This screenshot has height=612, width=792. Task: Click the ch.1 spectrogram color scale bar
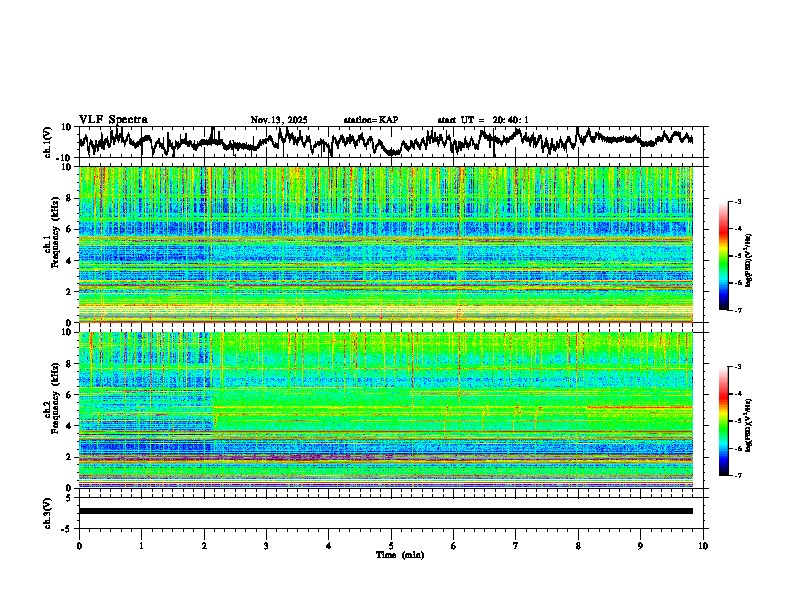(x=723, y=256)
